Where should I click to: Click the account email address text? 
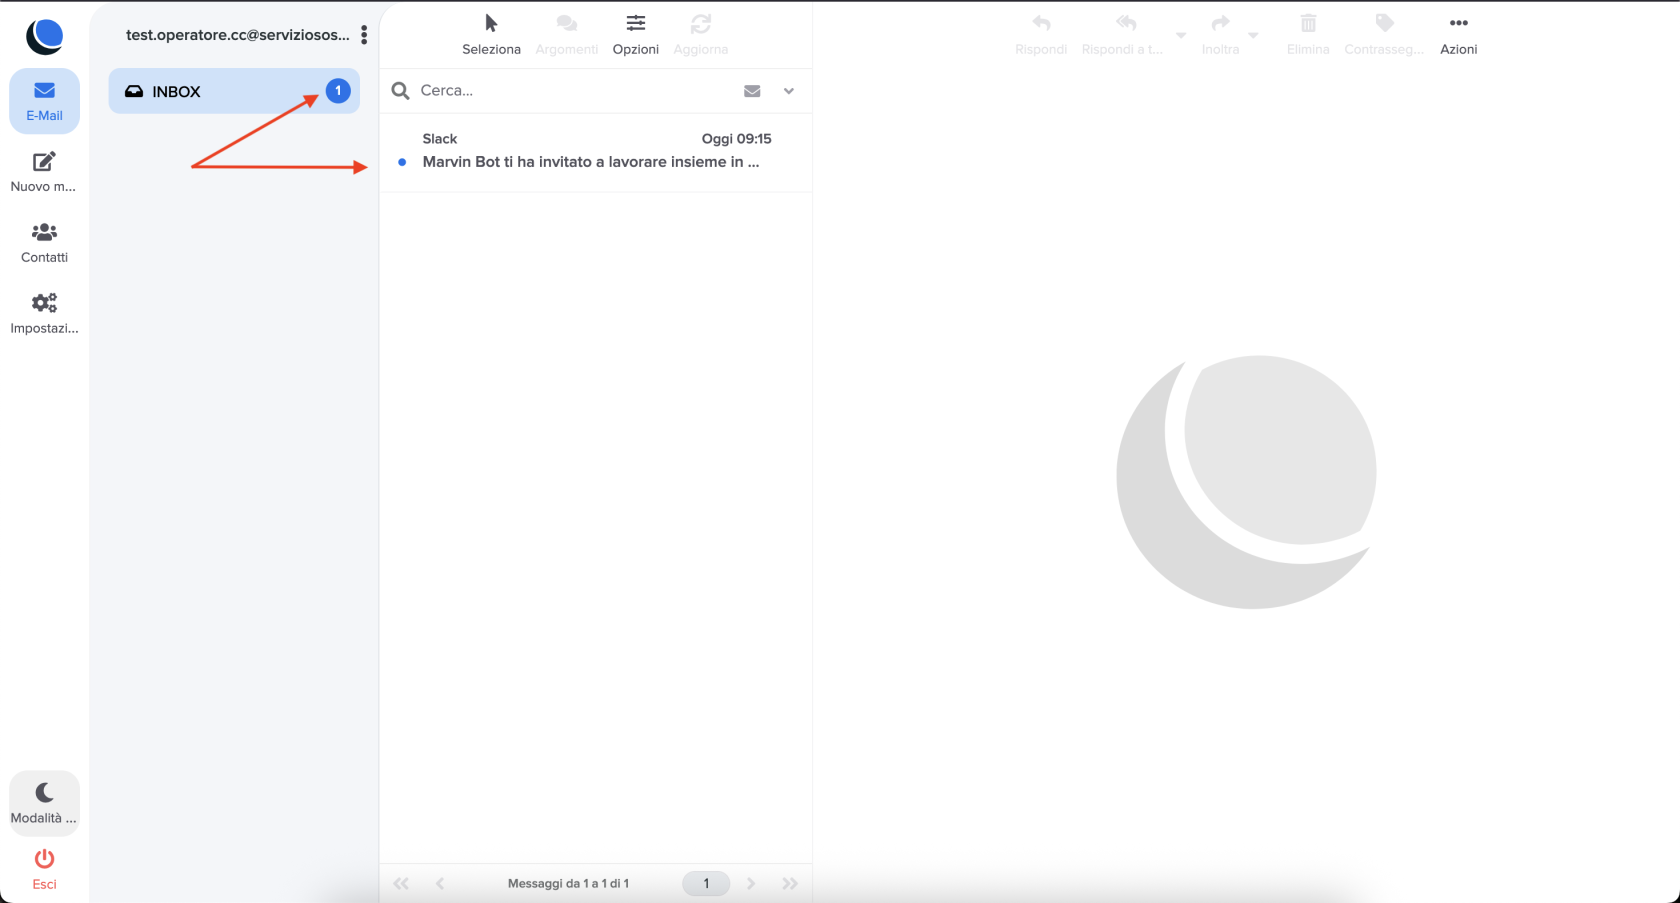point(238,35)
